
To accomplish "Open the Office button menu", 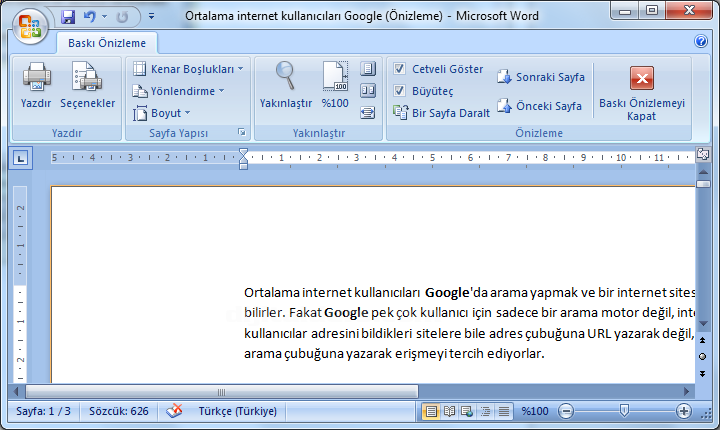I will click(x=30, y=26).
